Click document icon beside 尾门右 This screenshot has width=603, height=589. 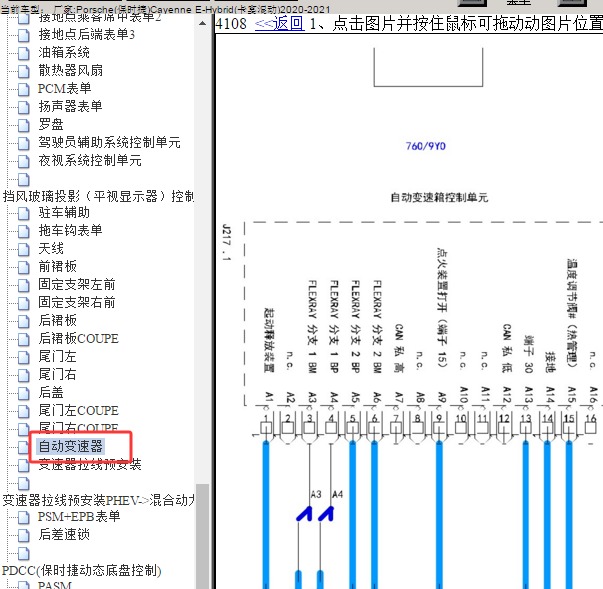click(x=23, y=375)
